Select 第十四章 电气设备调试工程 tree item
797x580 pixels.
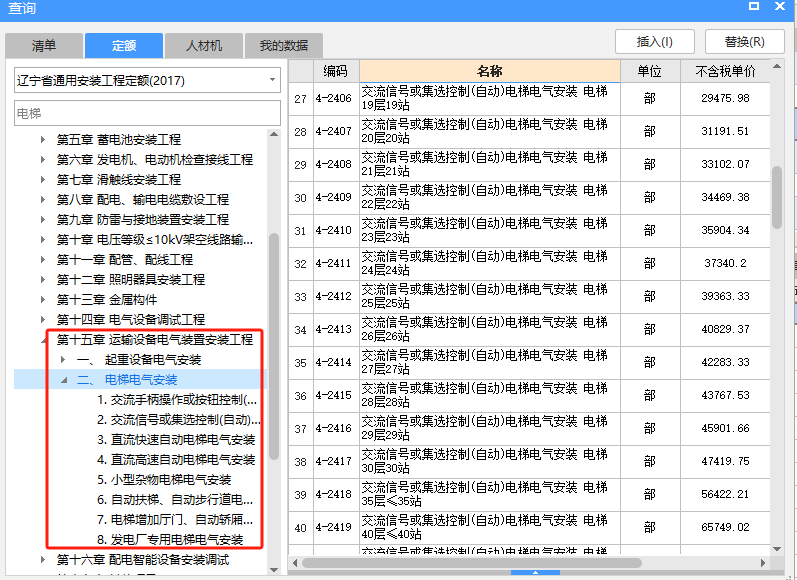(x=131, y=320)
